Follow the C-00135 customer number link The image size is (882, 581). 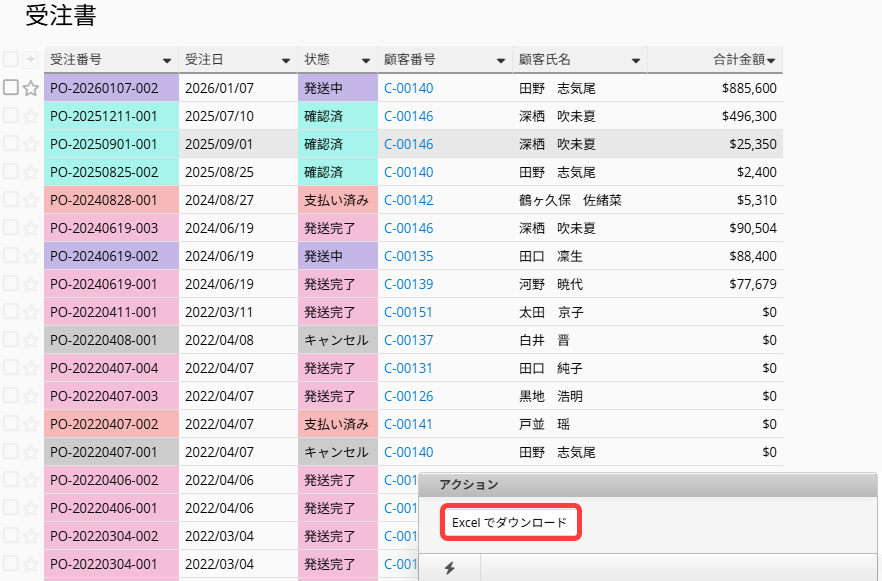click(409, 256)
